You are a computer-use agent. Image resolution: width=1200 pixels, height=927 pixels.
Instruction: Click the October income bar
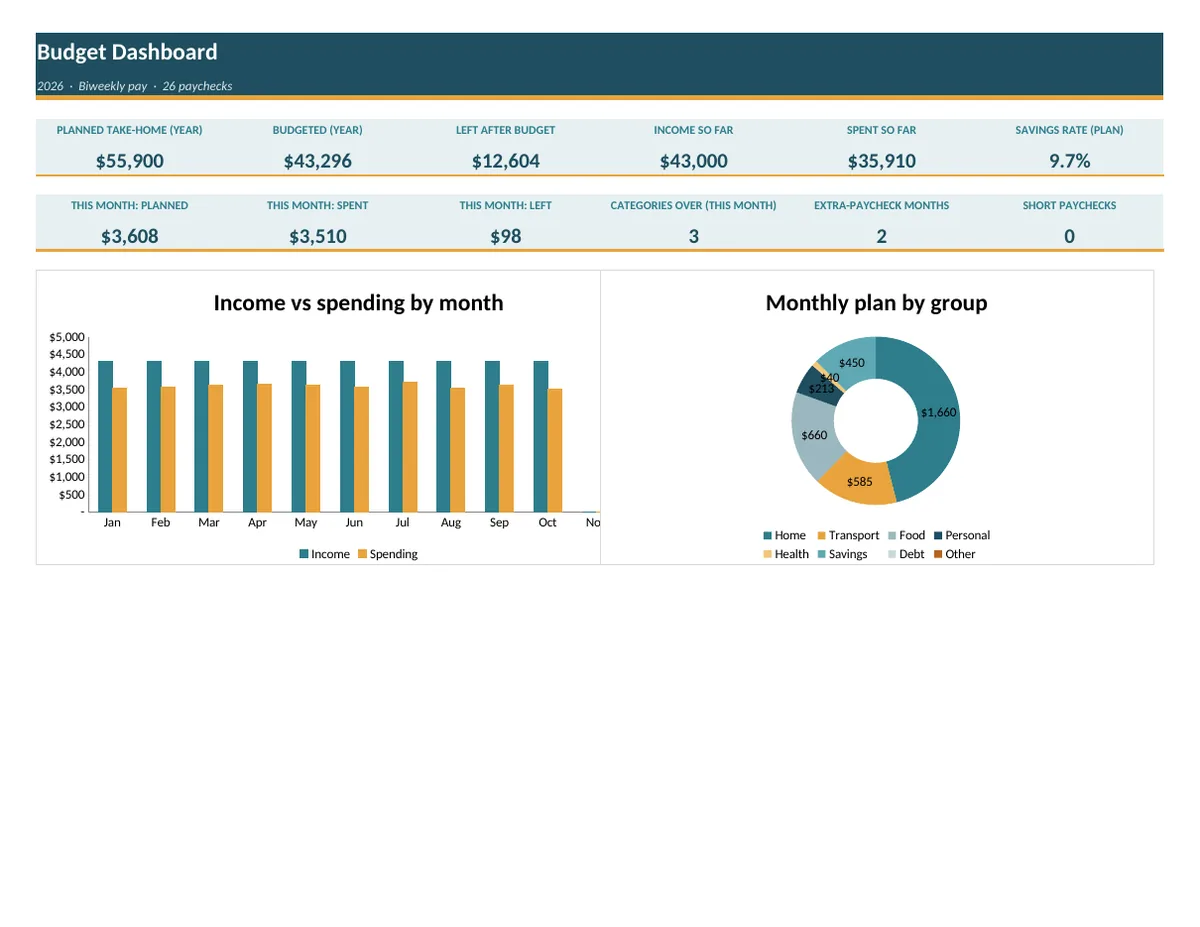(x=541, y=436)
